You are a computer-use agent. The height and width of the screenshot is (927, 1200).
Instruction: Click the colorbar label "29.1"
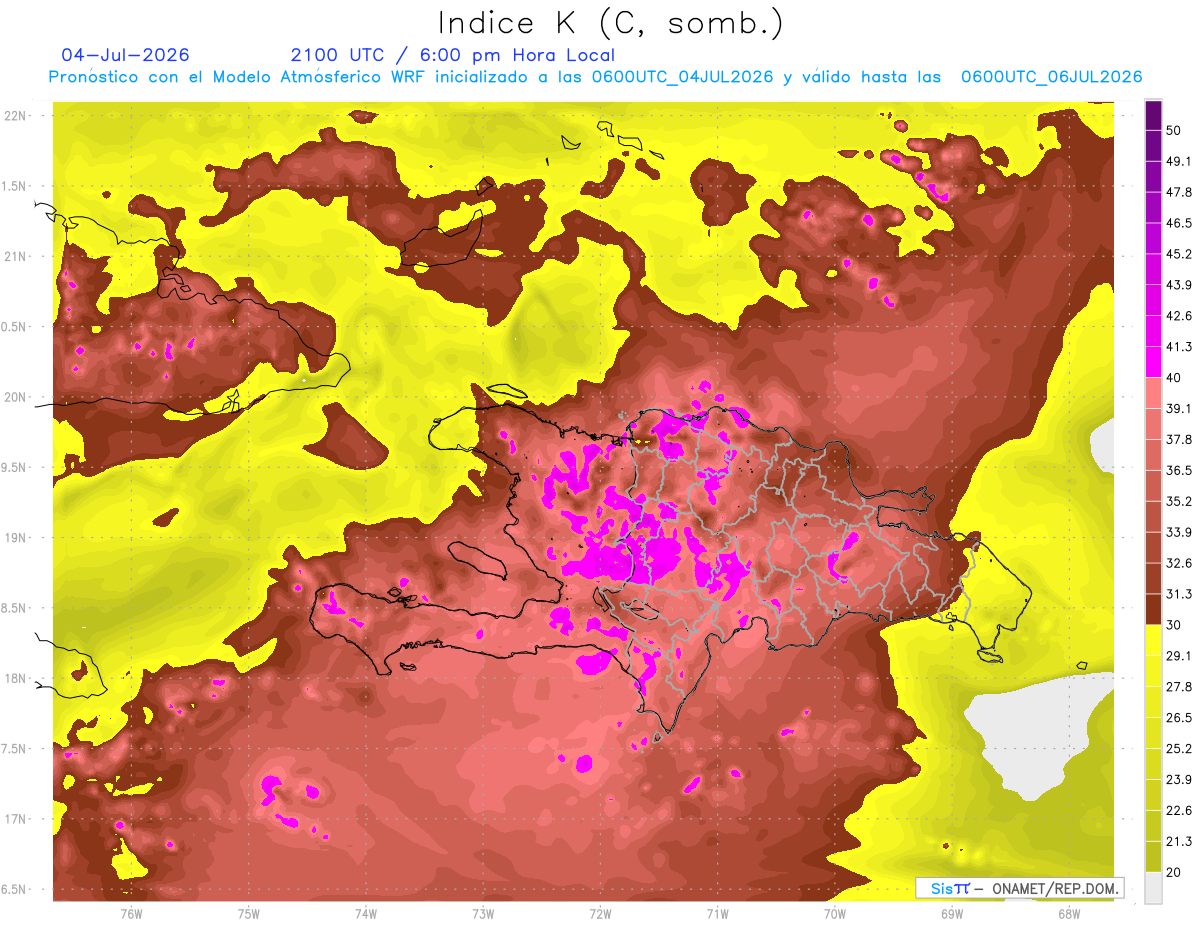(1179, 655)
